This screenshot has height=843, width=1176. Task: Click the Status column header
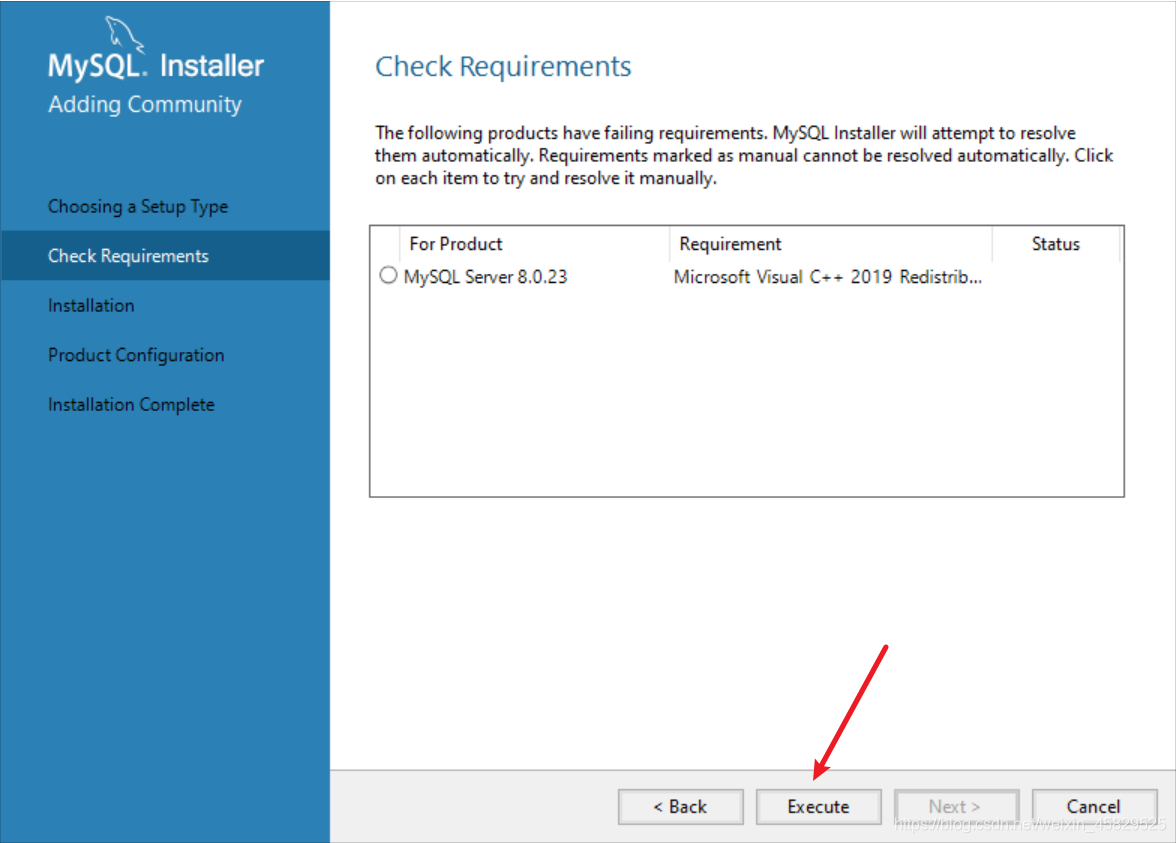tap(1055, 244)
